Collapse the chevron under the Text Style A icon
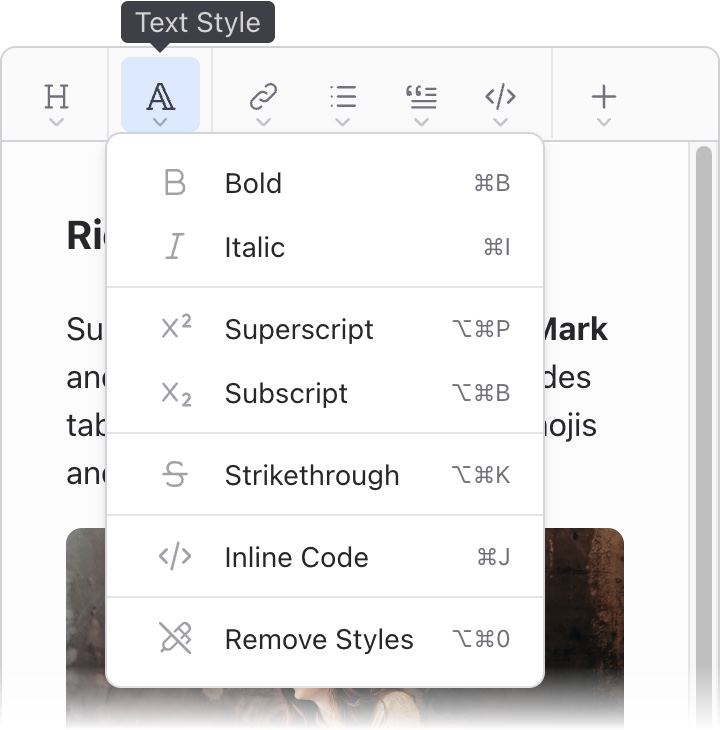720x730 pixels. (x=160, y=122)
